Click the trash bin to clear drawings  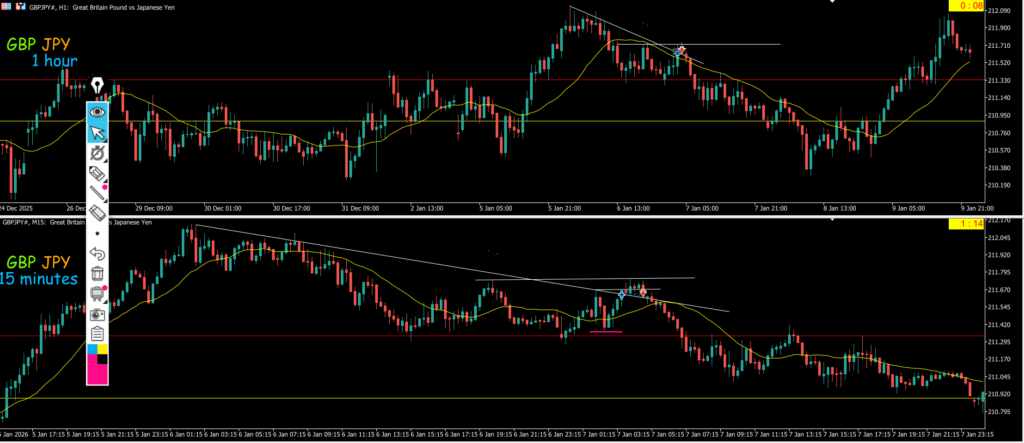click(97, 273)
